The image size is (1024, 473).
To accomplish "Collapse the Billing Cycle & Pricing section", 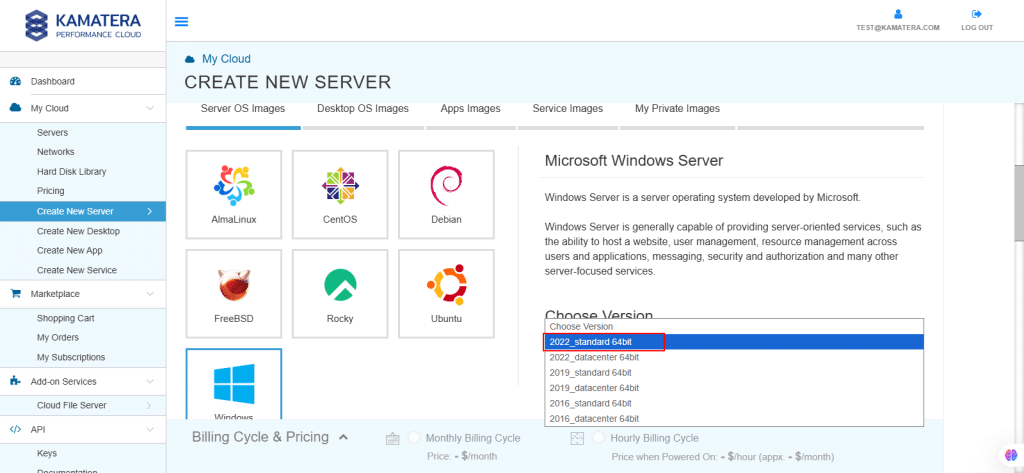I will [x=343, y=437].
